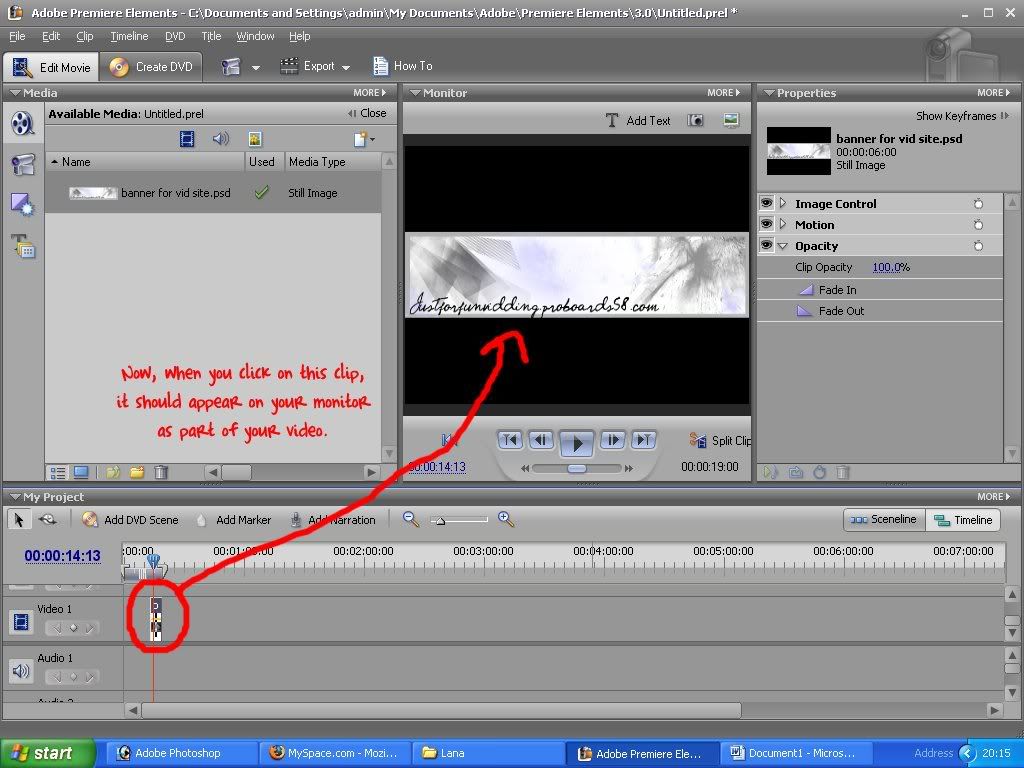Screen dimensions: 1024x768
Task: Open the Titles sidebar icon
Action: pyautogui.click(x=23, y=246)
